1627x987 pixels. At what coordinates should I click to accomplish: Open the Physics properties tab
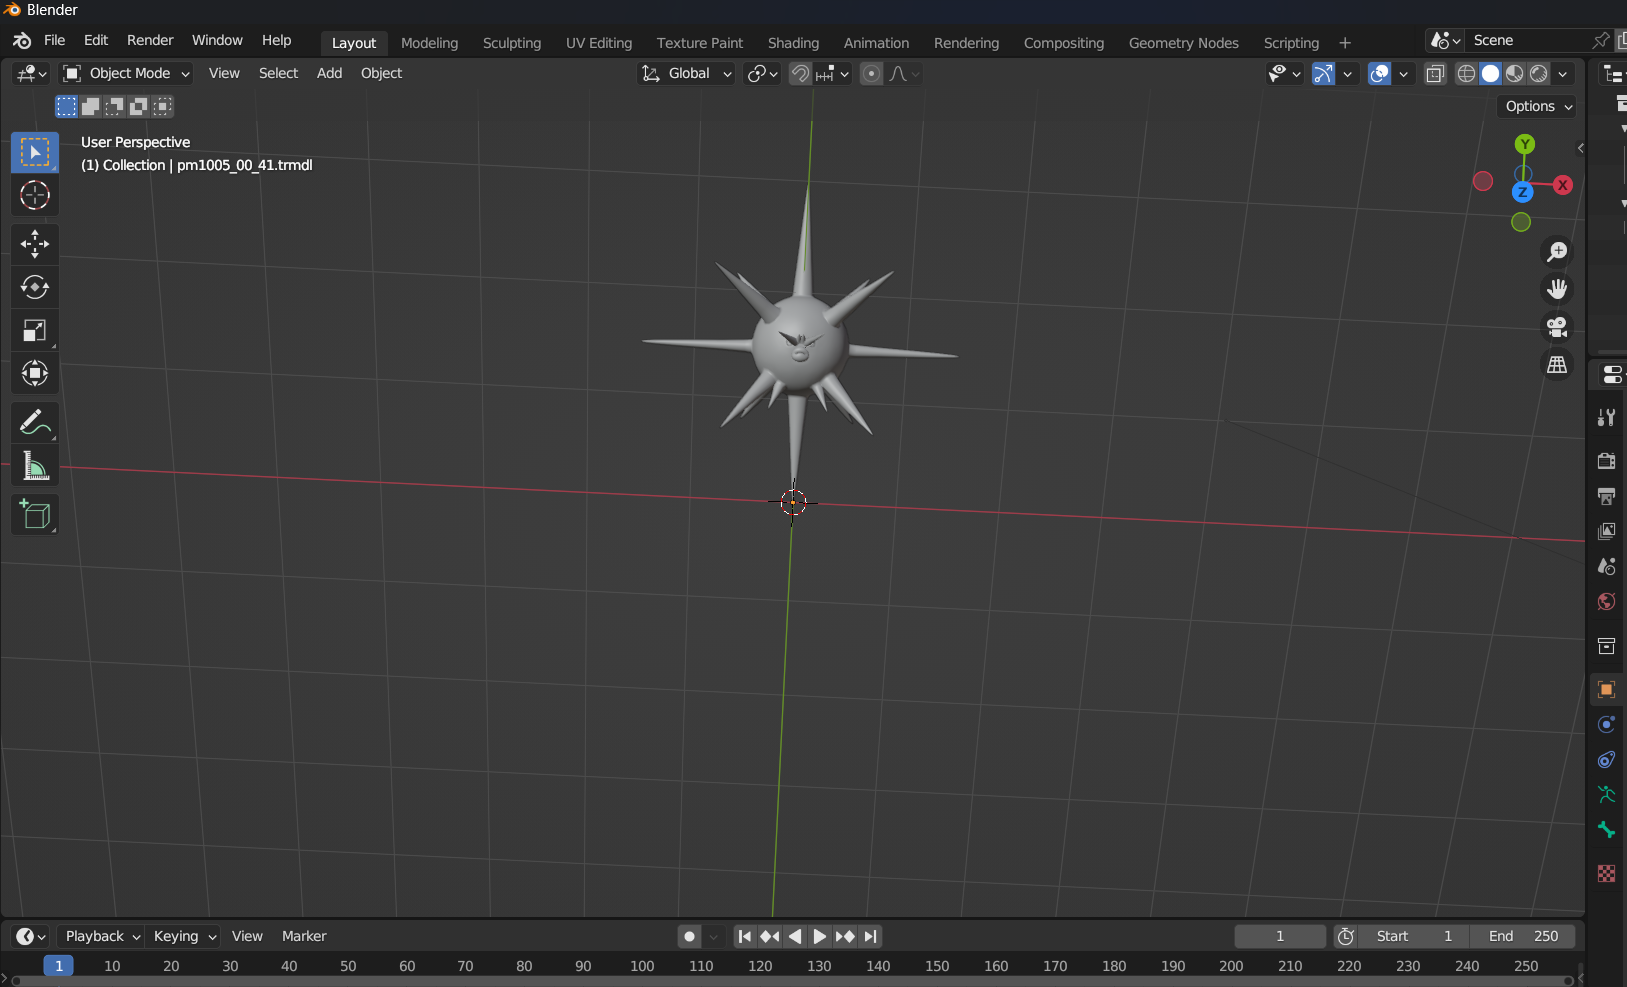click(1607, 725)
